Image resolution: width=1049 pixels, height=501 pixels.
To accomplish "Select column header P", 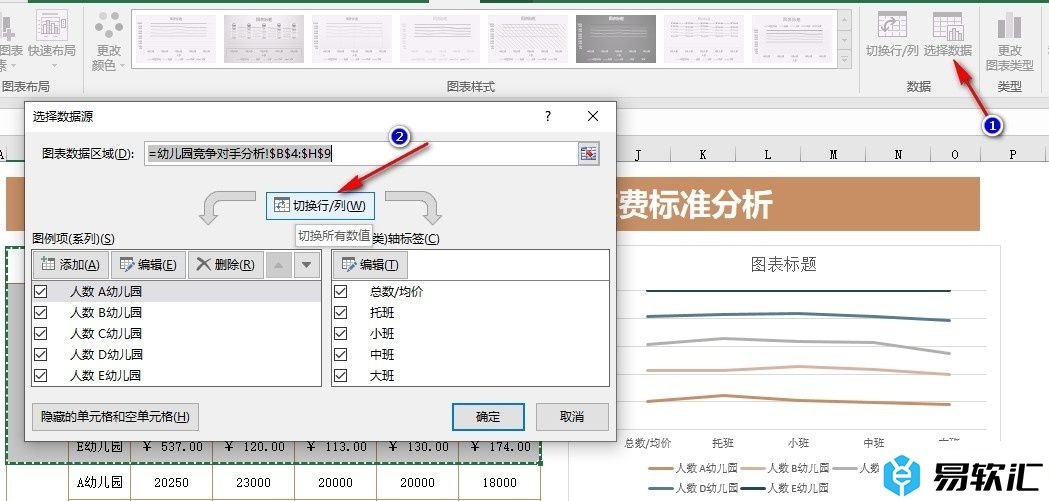I will (1013, 155).
